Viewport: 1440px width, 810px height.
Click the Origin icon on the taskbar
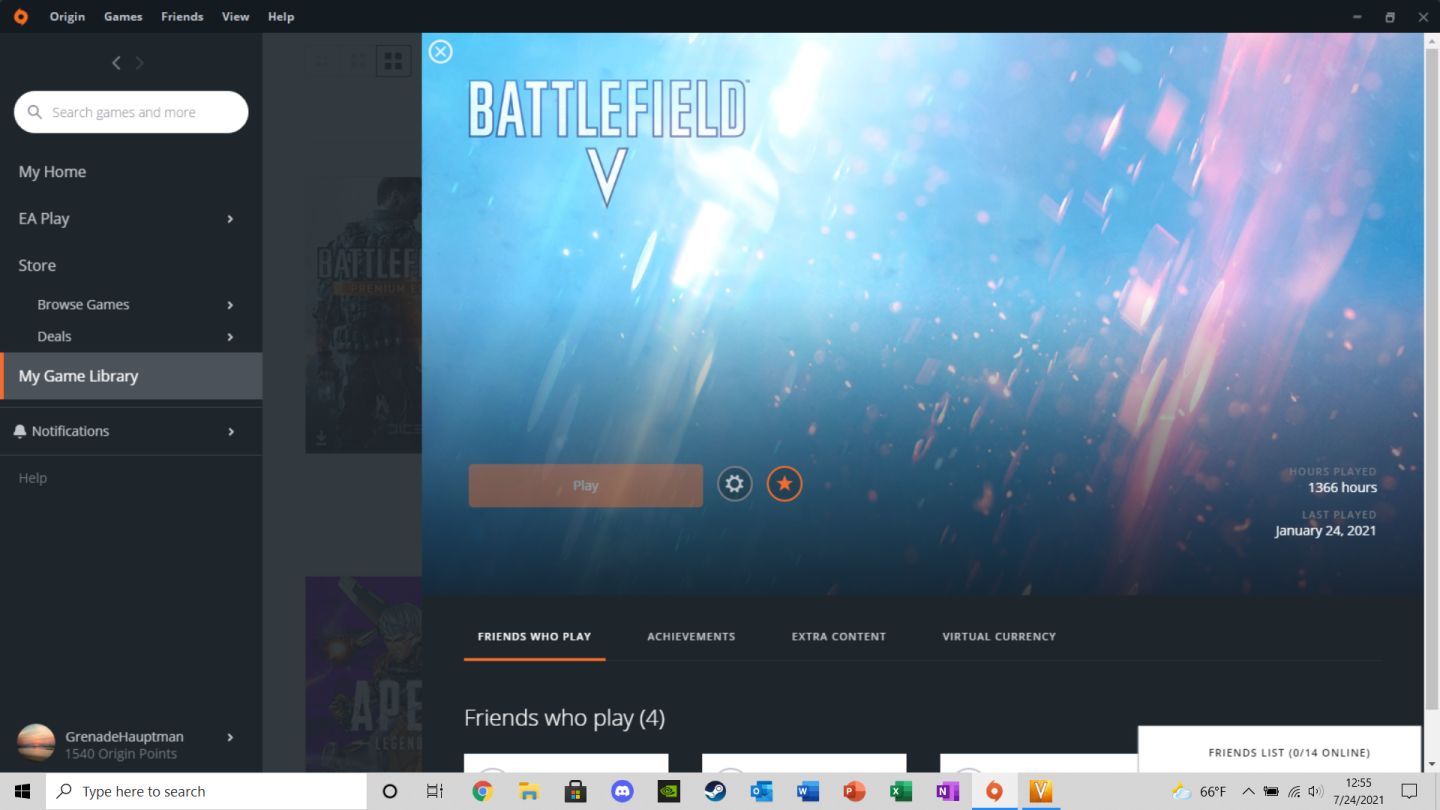994,791
